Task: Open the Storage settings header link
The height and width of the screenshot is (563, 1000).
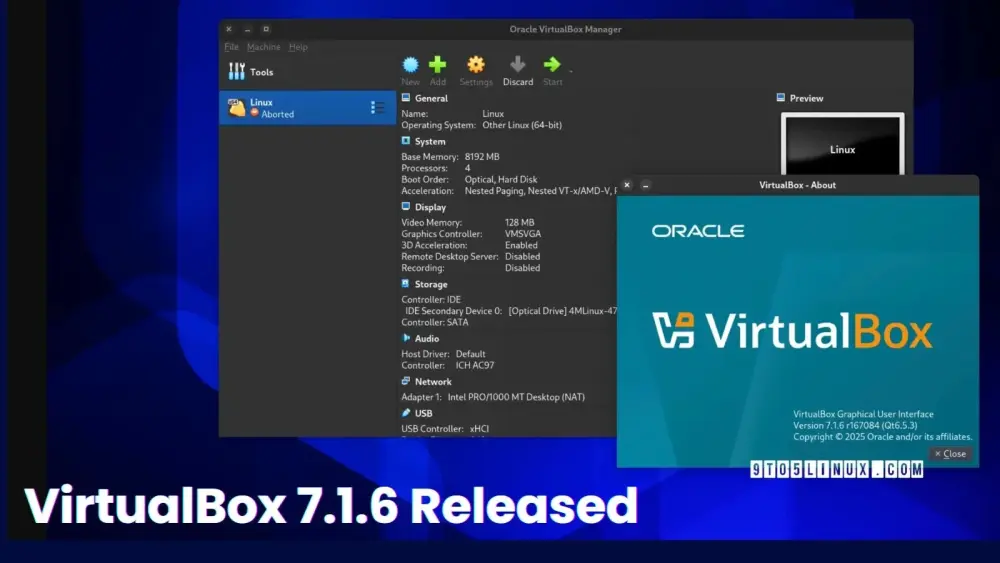Action: [431, 284]
